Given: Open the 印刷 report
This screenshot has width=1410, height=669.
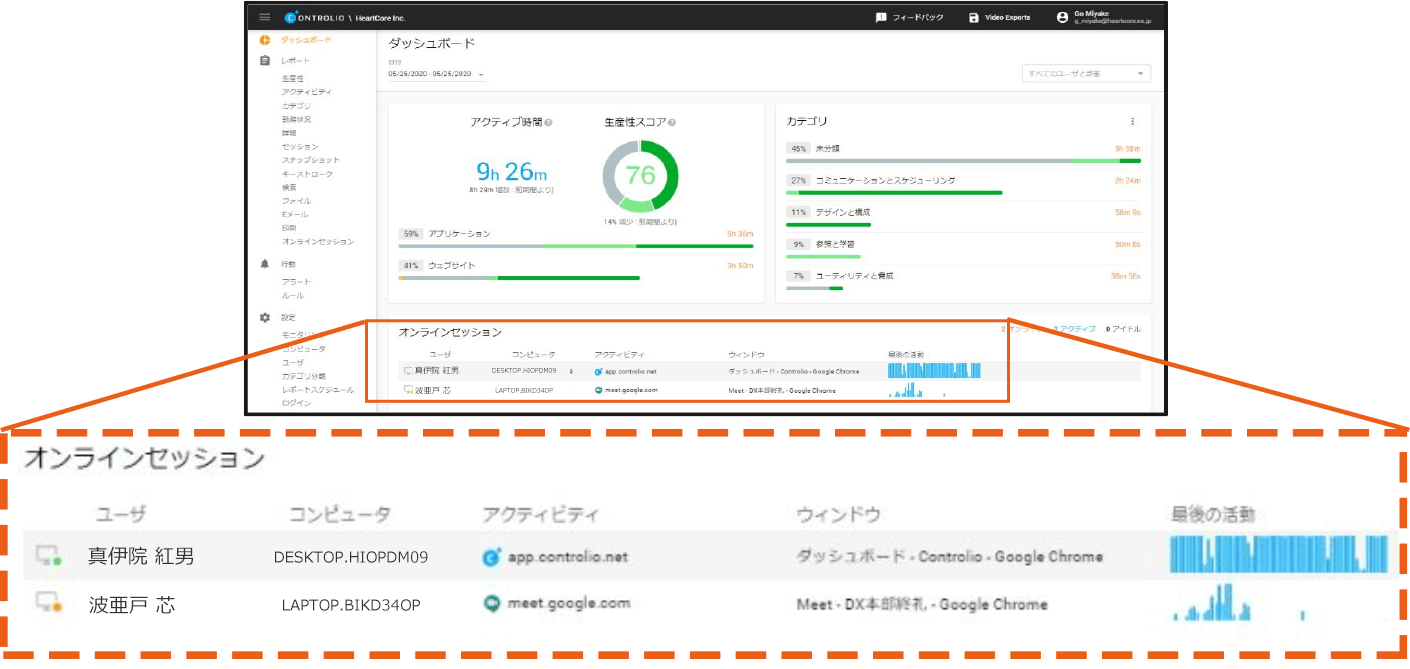Looking at the screenshot, I should tap(289, 228).
